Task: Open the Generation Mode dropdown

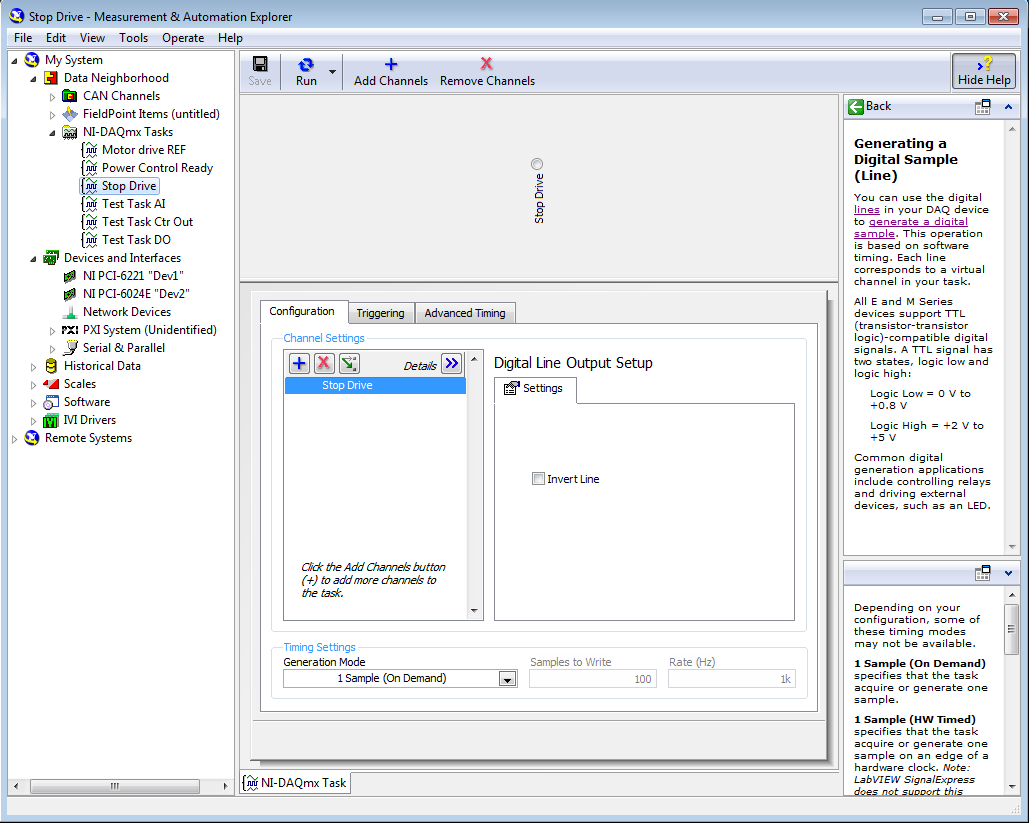Action: [507, 679]
